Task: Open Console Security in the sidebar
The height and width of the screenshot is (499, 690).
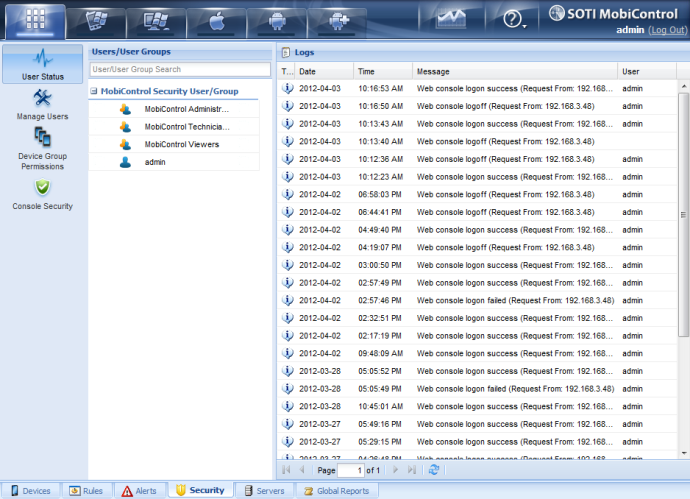Action: click(43, 194)
